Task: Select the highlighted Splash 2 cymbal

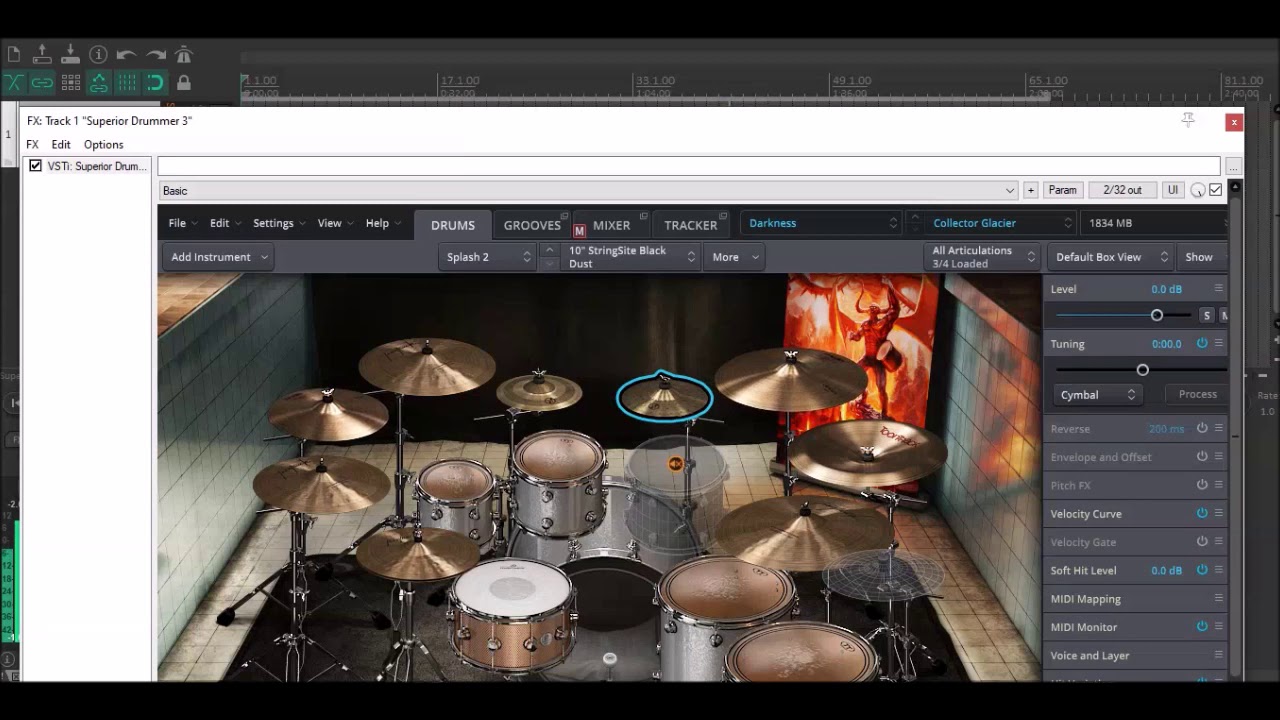Action: 664,396
